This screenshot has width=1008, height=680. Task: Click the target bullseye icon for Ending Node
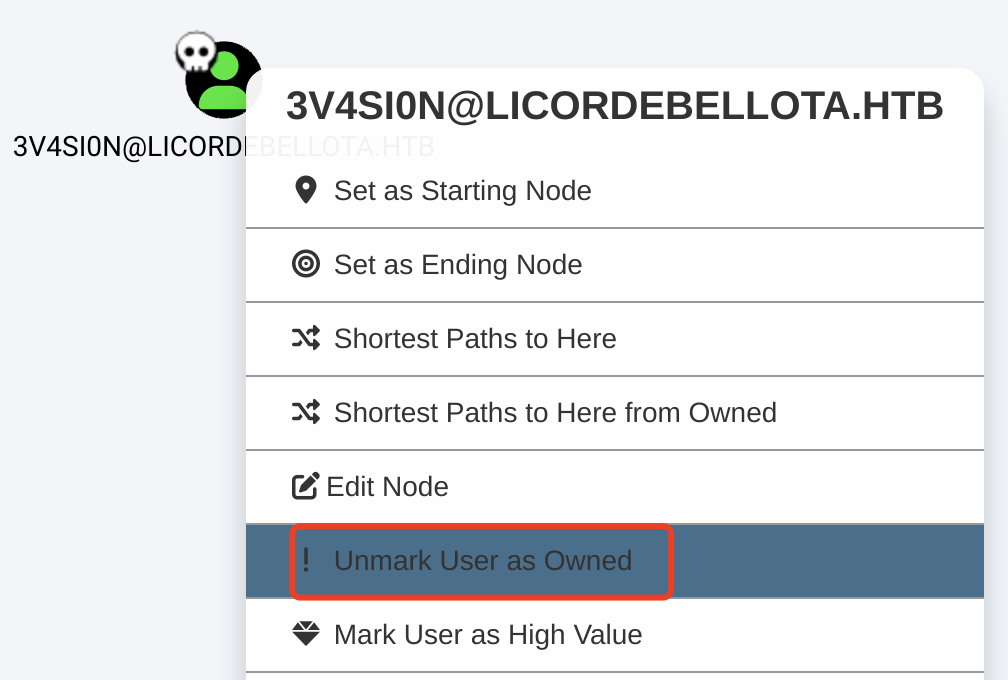pyautogui.click(x=306, y=264)
